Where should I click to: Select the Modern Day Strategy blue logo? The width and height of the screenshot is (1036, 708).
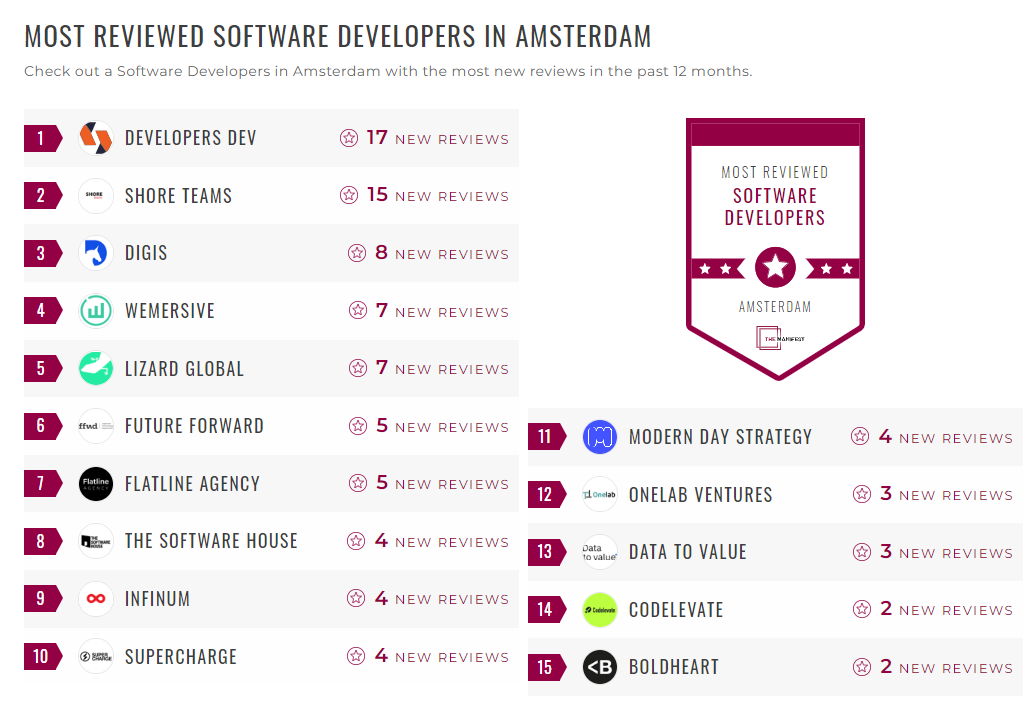tap(599, 436)
